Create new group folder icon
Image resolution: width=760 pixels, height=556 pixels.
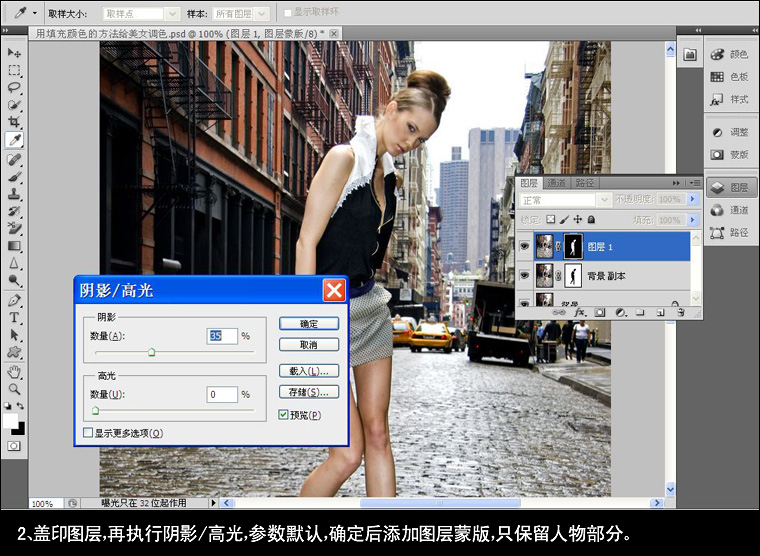pyautogui.click(x=640, y=313)
